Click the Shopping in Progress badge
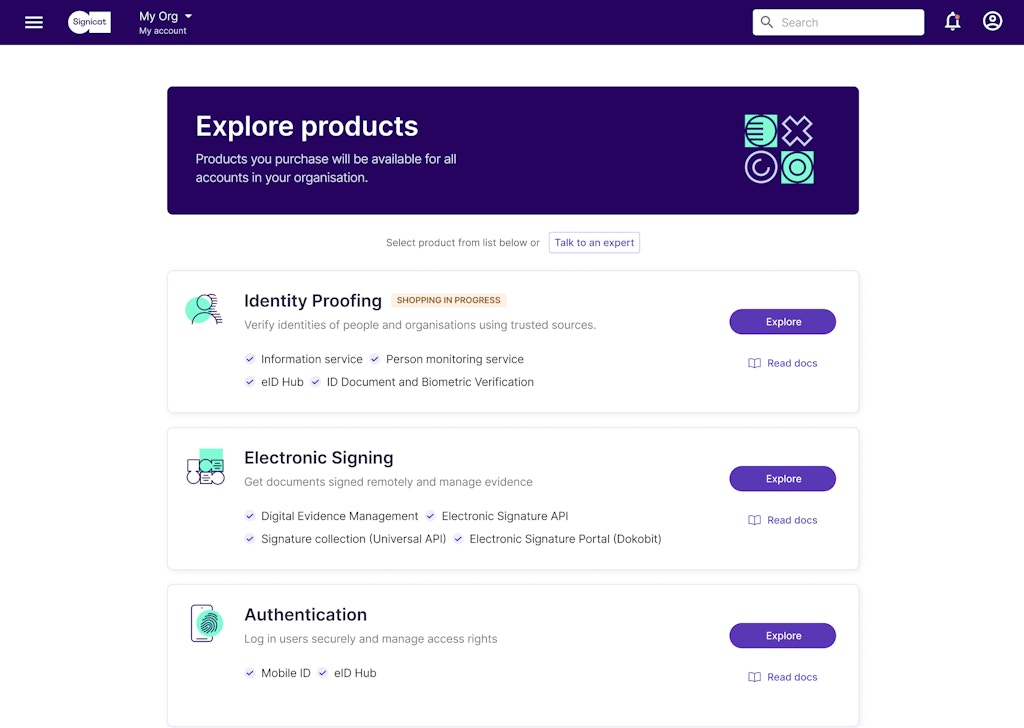 coord(449,300)
